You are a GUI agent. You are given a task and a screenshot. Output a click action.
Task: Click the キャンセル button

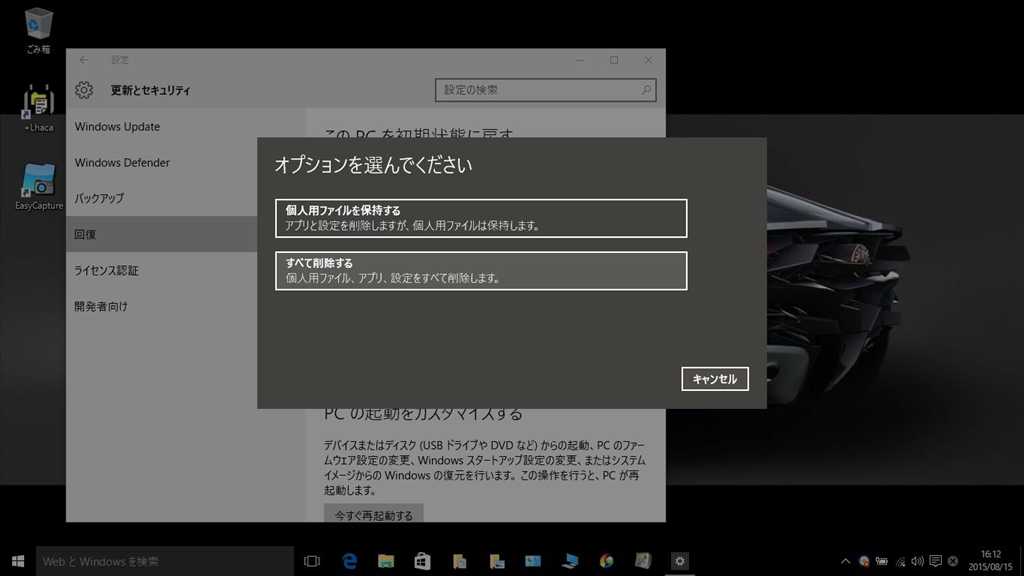[714, 379]
